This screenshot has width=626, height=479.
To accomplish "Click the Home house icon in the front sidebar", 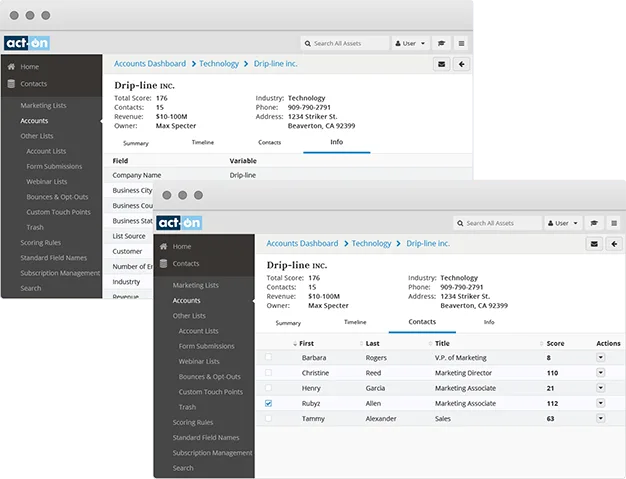I will pos(164,246).
